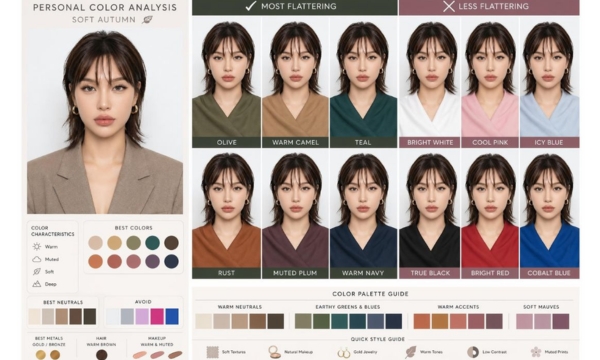Image resolution: width=600 pixels, height=360 pixels.
Task: Choose the cream swatch in Best Neutrals
Action: click(x=34, y=316)
